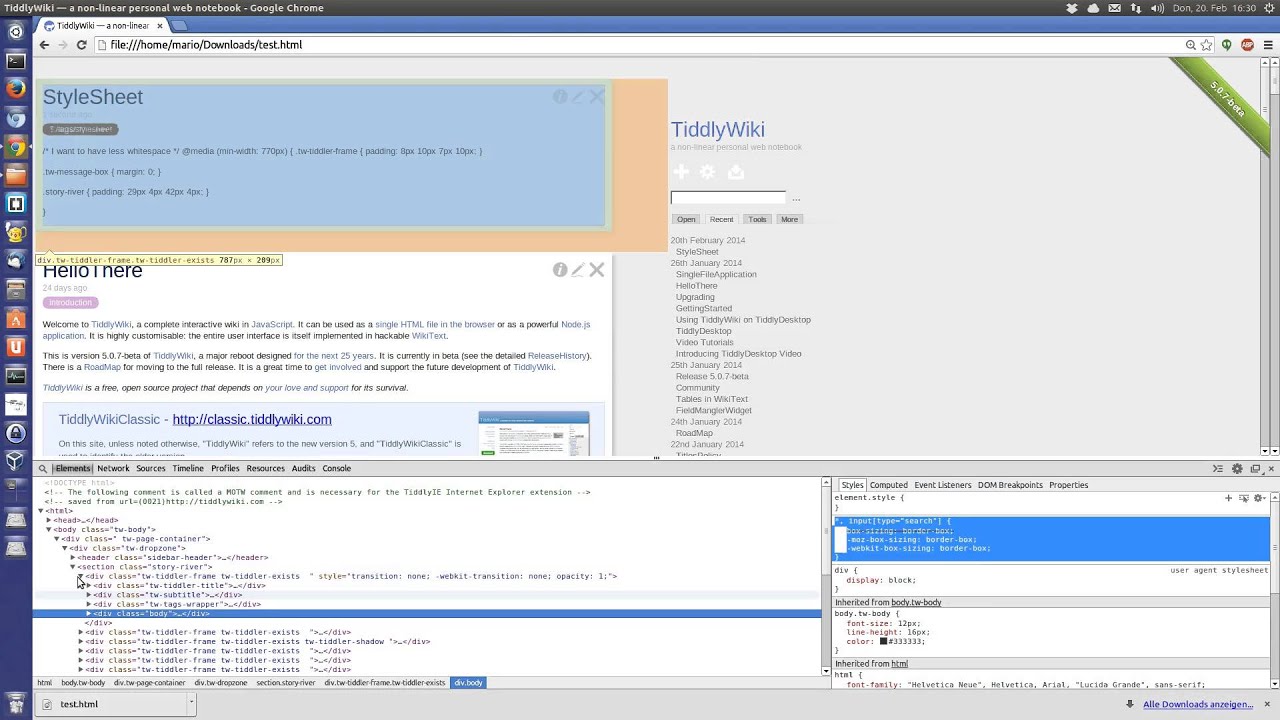Open TiddlyWiki control panel gear icon
The width and height of the screenshot is (1280, 720).
(x=708, y=172)
